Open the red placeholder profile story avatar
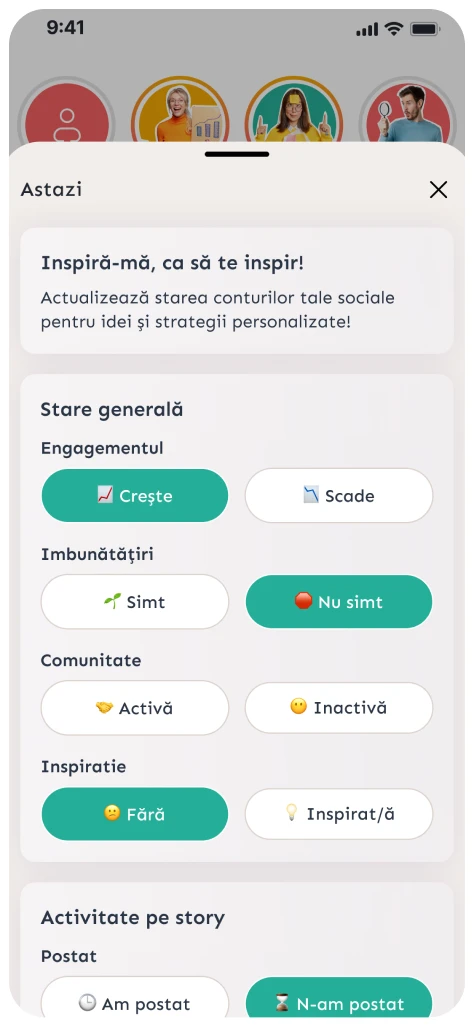This screenshot has width=474, height=1027. [66, 114]
